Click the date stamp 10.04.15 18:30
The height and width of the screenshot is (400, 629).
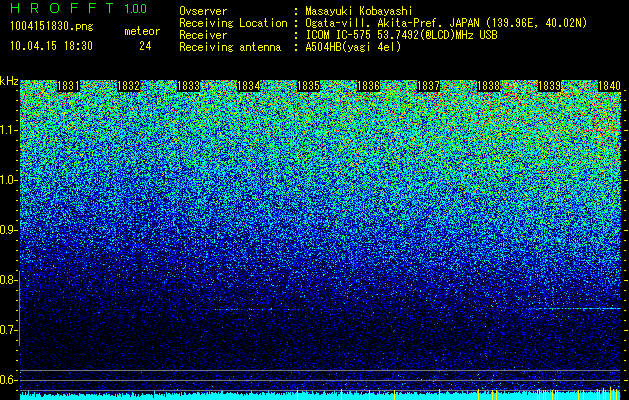pyautogui.click(x=52, y=46)
